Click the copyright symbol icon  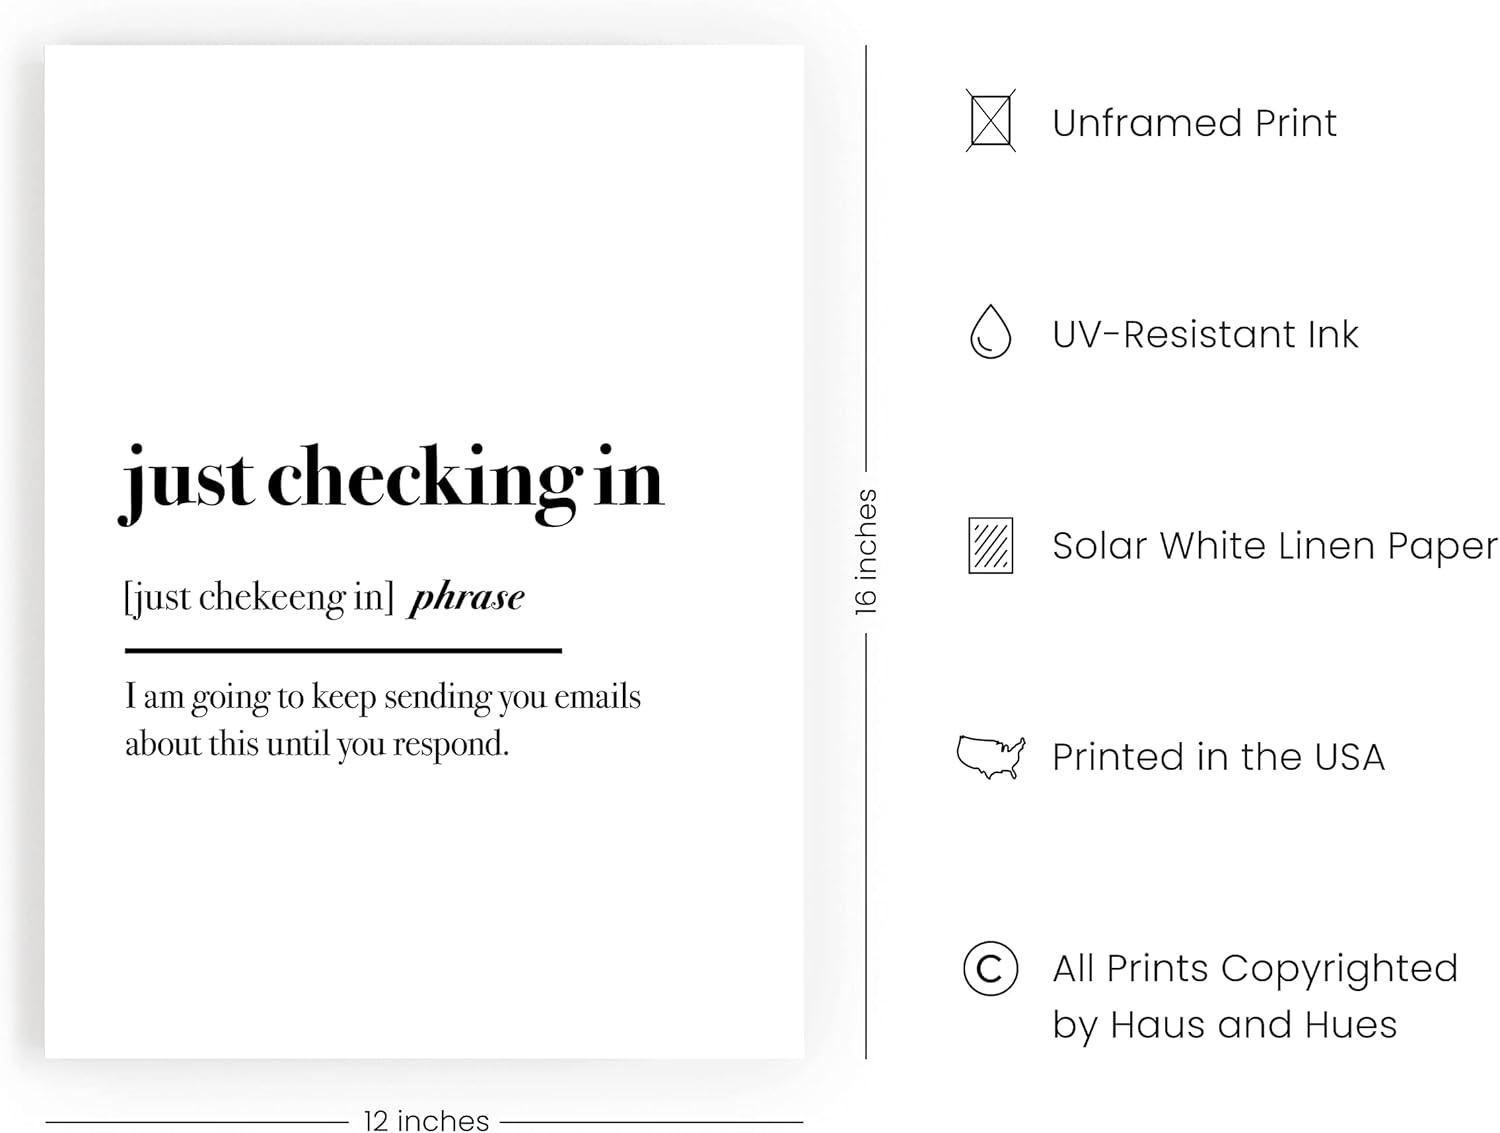[990, 968]
